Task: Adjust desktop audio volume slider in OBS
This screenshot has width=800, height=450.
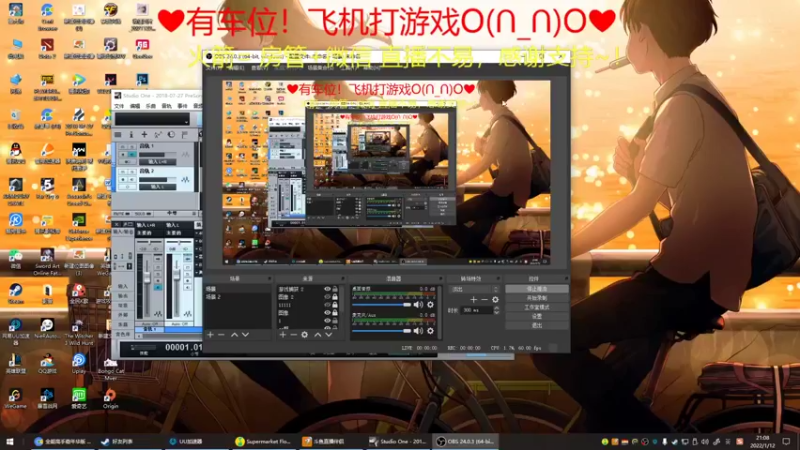Action: 382,305
